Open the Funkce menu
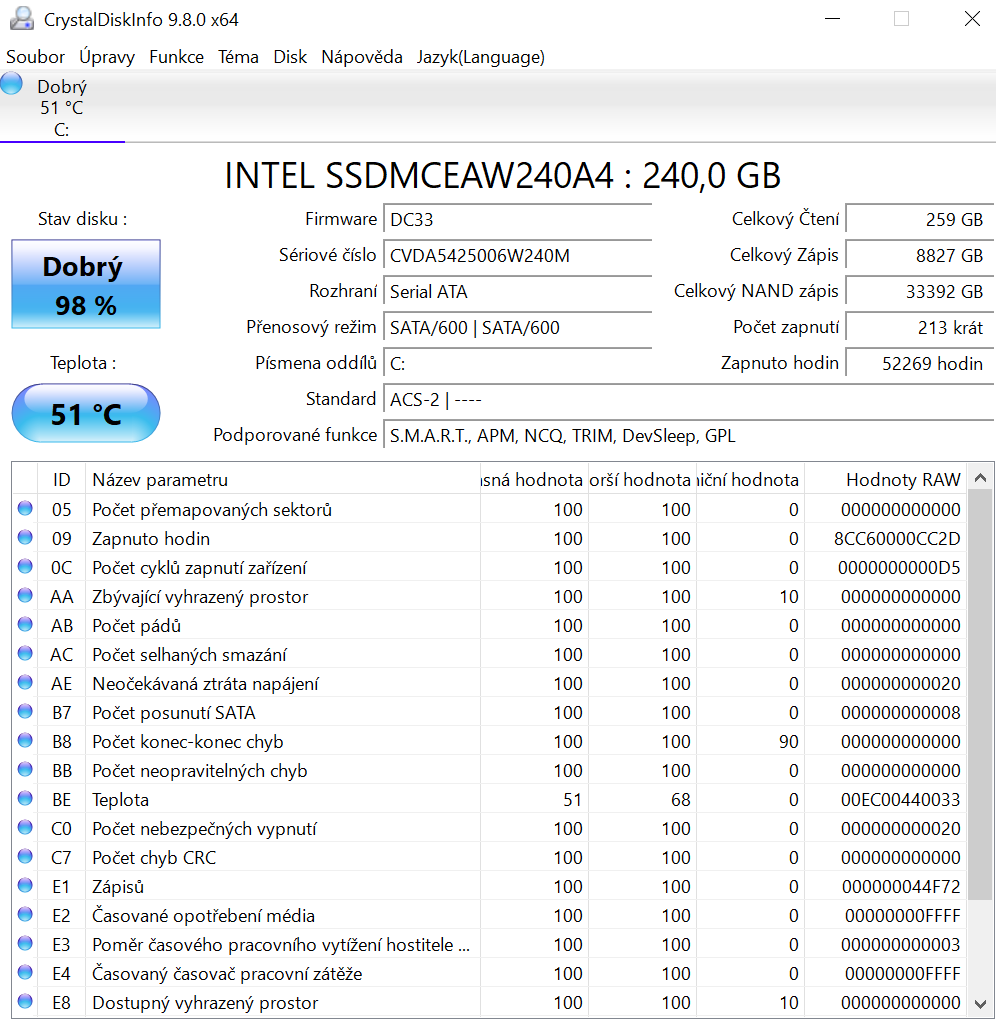This screenshot has height=1021, width=996. click(176, 57)
